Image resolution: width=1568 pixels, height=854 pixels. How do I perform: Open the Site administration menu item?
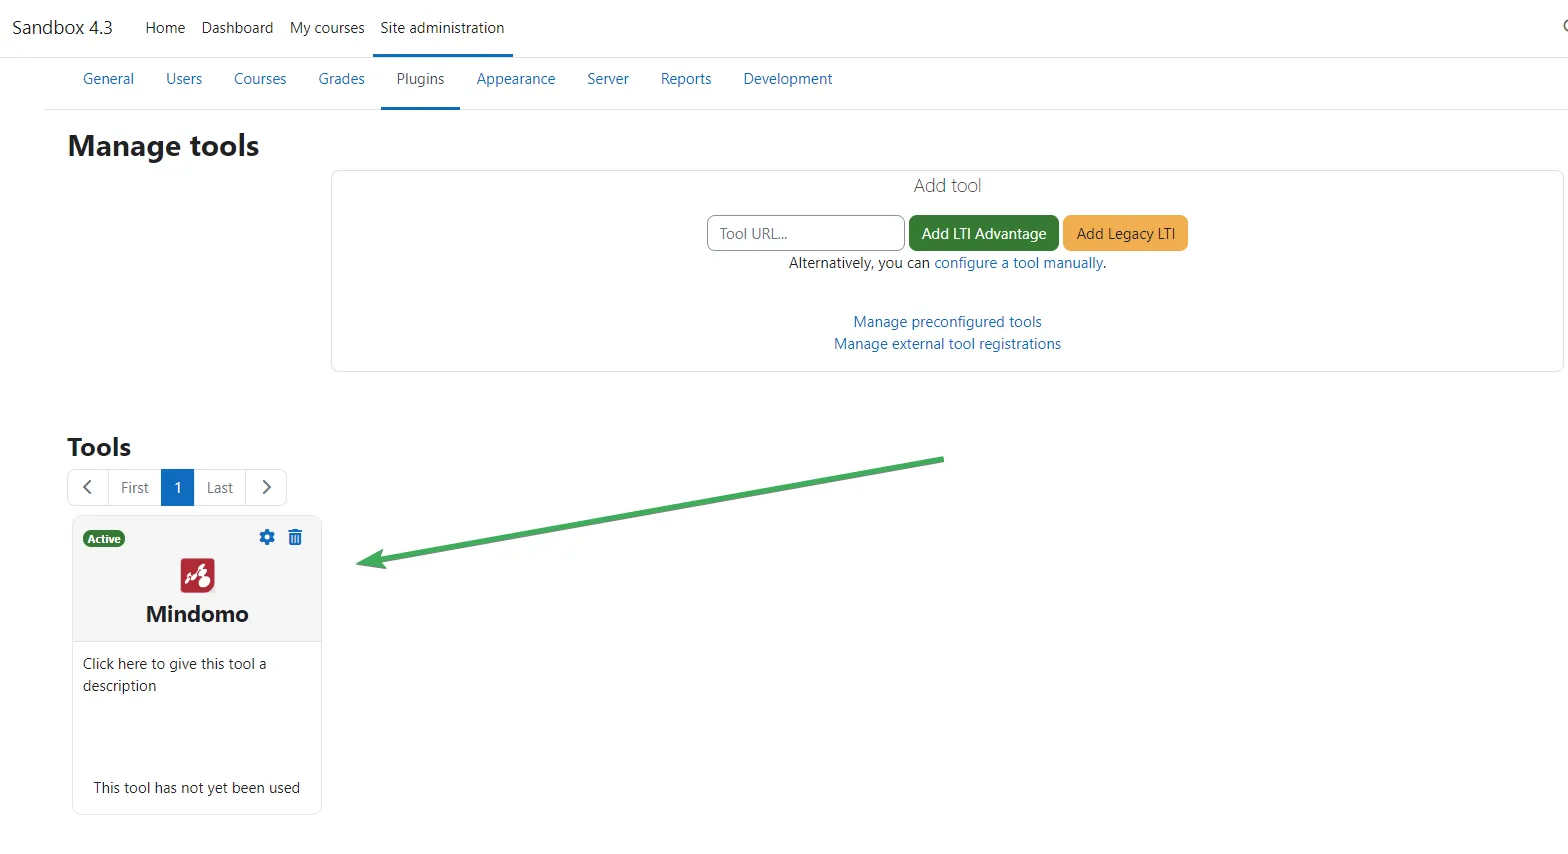442,28
